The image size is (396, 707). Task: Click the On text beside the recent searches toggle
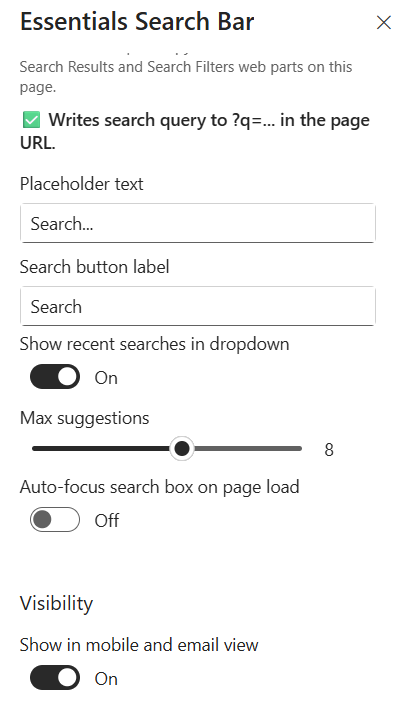point(106,377)
